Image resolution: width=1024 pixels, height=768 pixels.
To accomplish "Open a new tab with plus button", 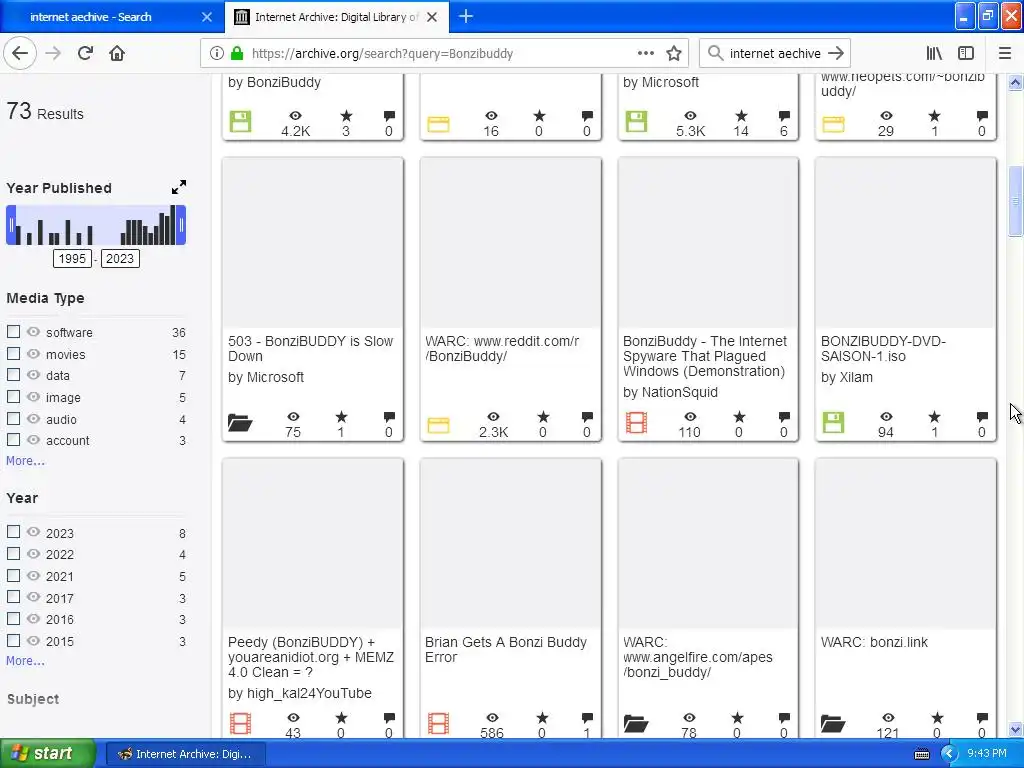I will 466,16.
